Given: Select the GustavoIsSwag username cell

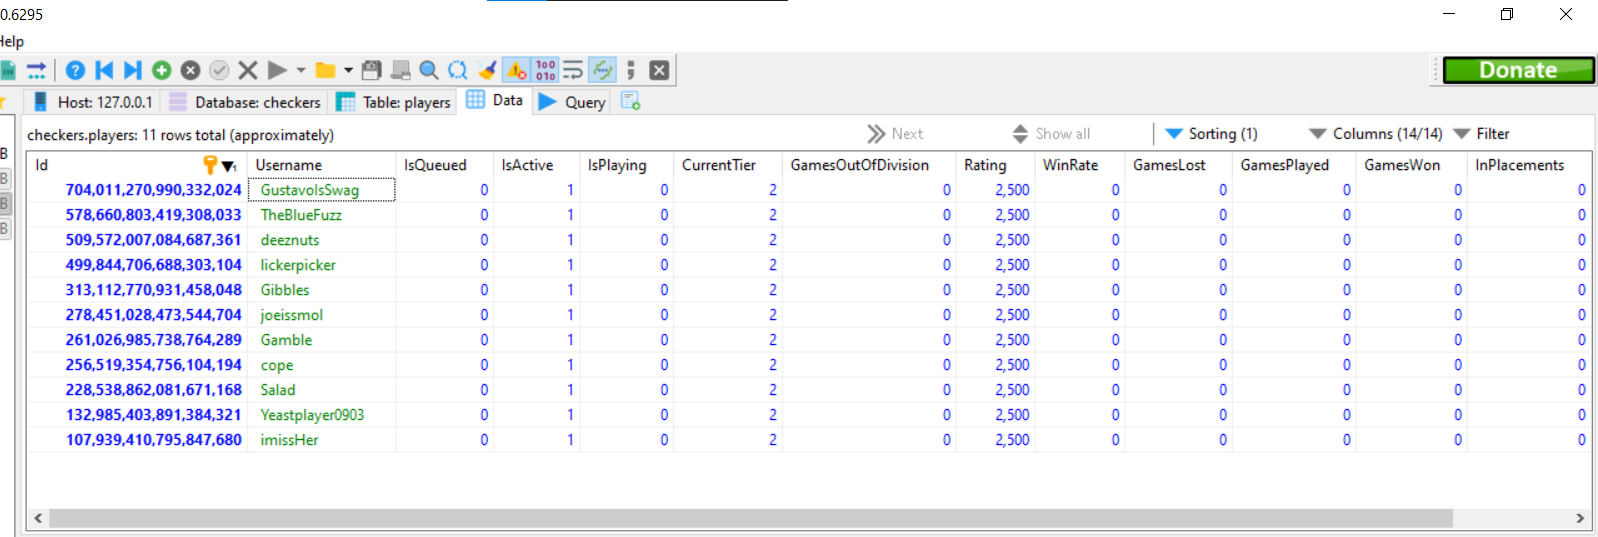Looking at the screenshot, I should 321,190.
